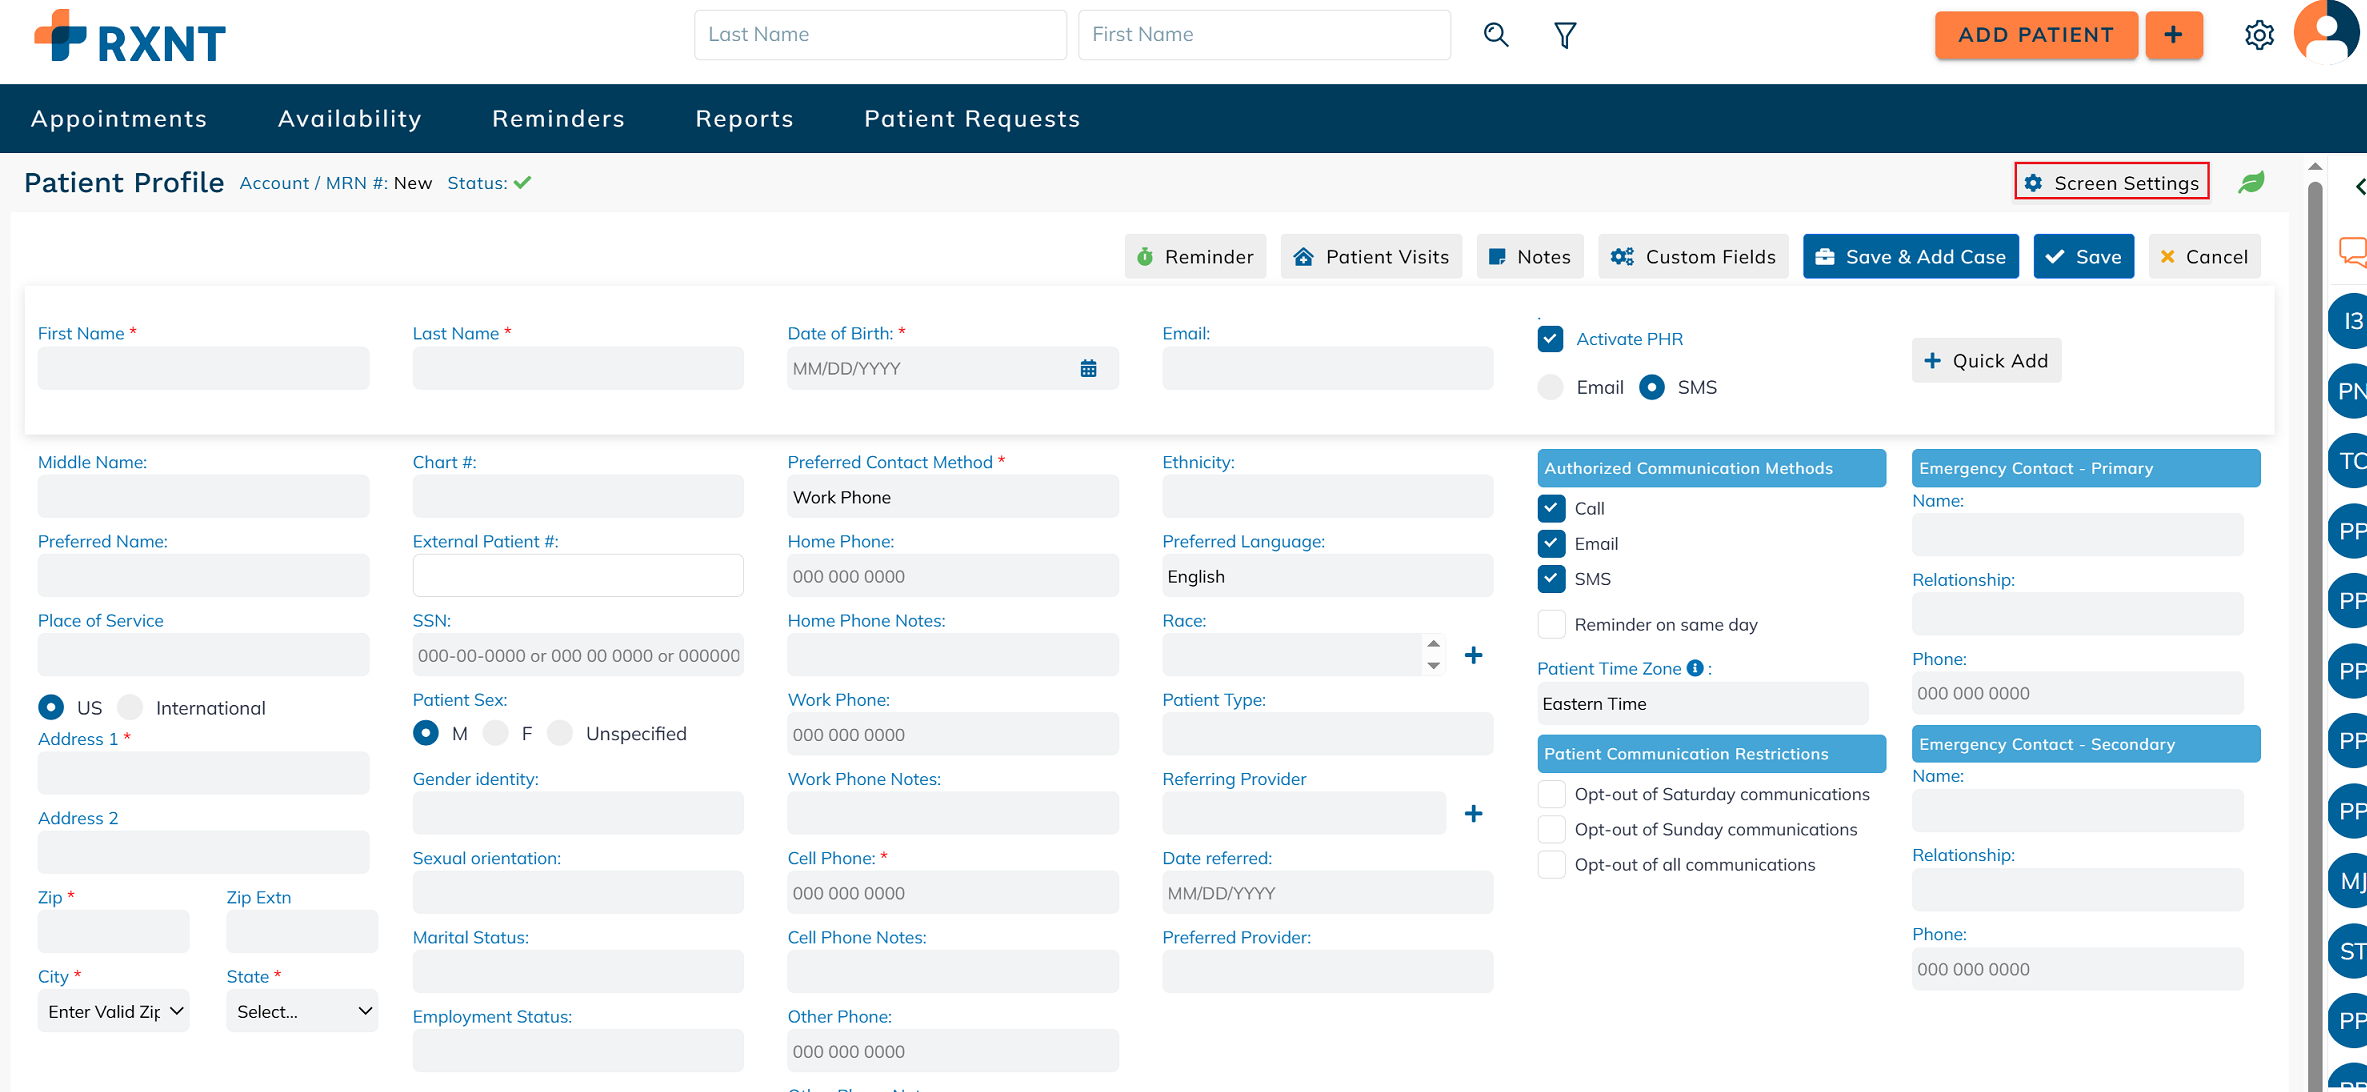Click the Save & Add Case button
This screenshot has height=1092, width=2367.
tap(1910, 257)
